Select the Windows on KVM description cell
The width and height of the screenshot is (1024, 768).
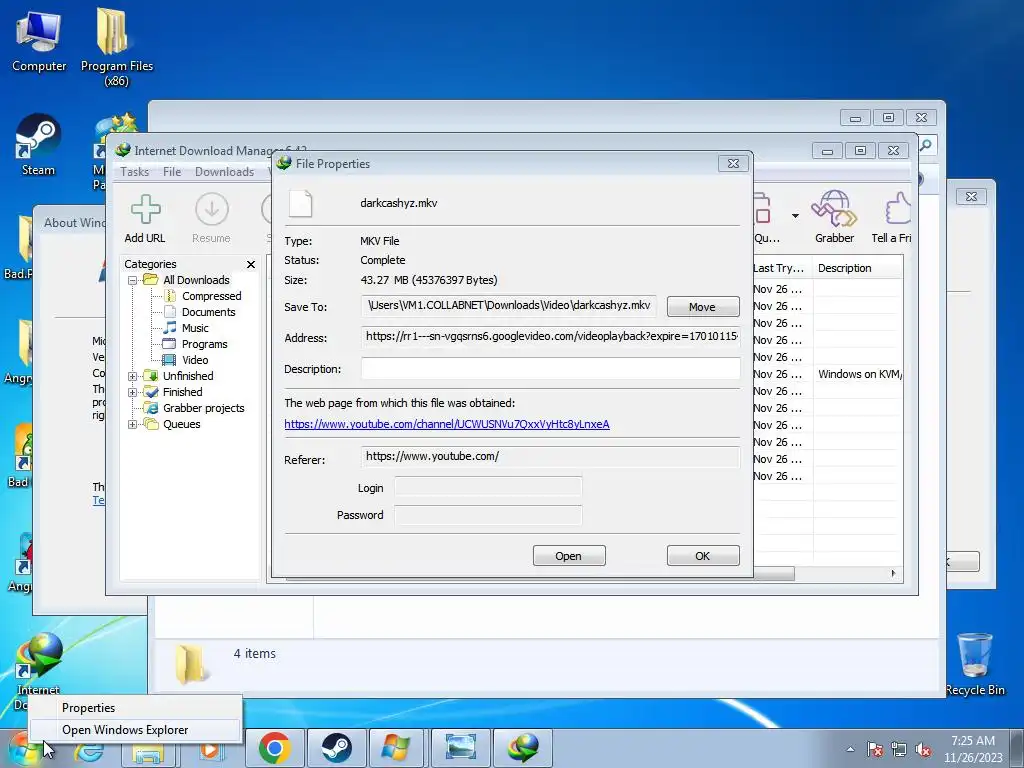pyautogui.click(x=859, y=374)
